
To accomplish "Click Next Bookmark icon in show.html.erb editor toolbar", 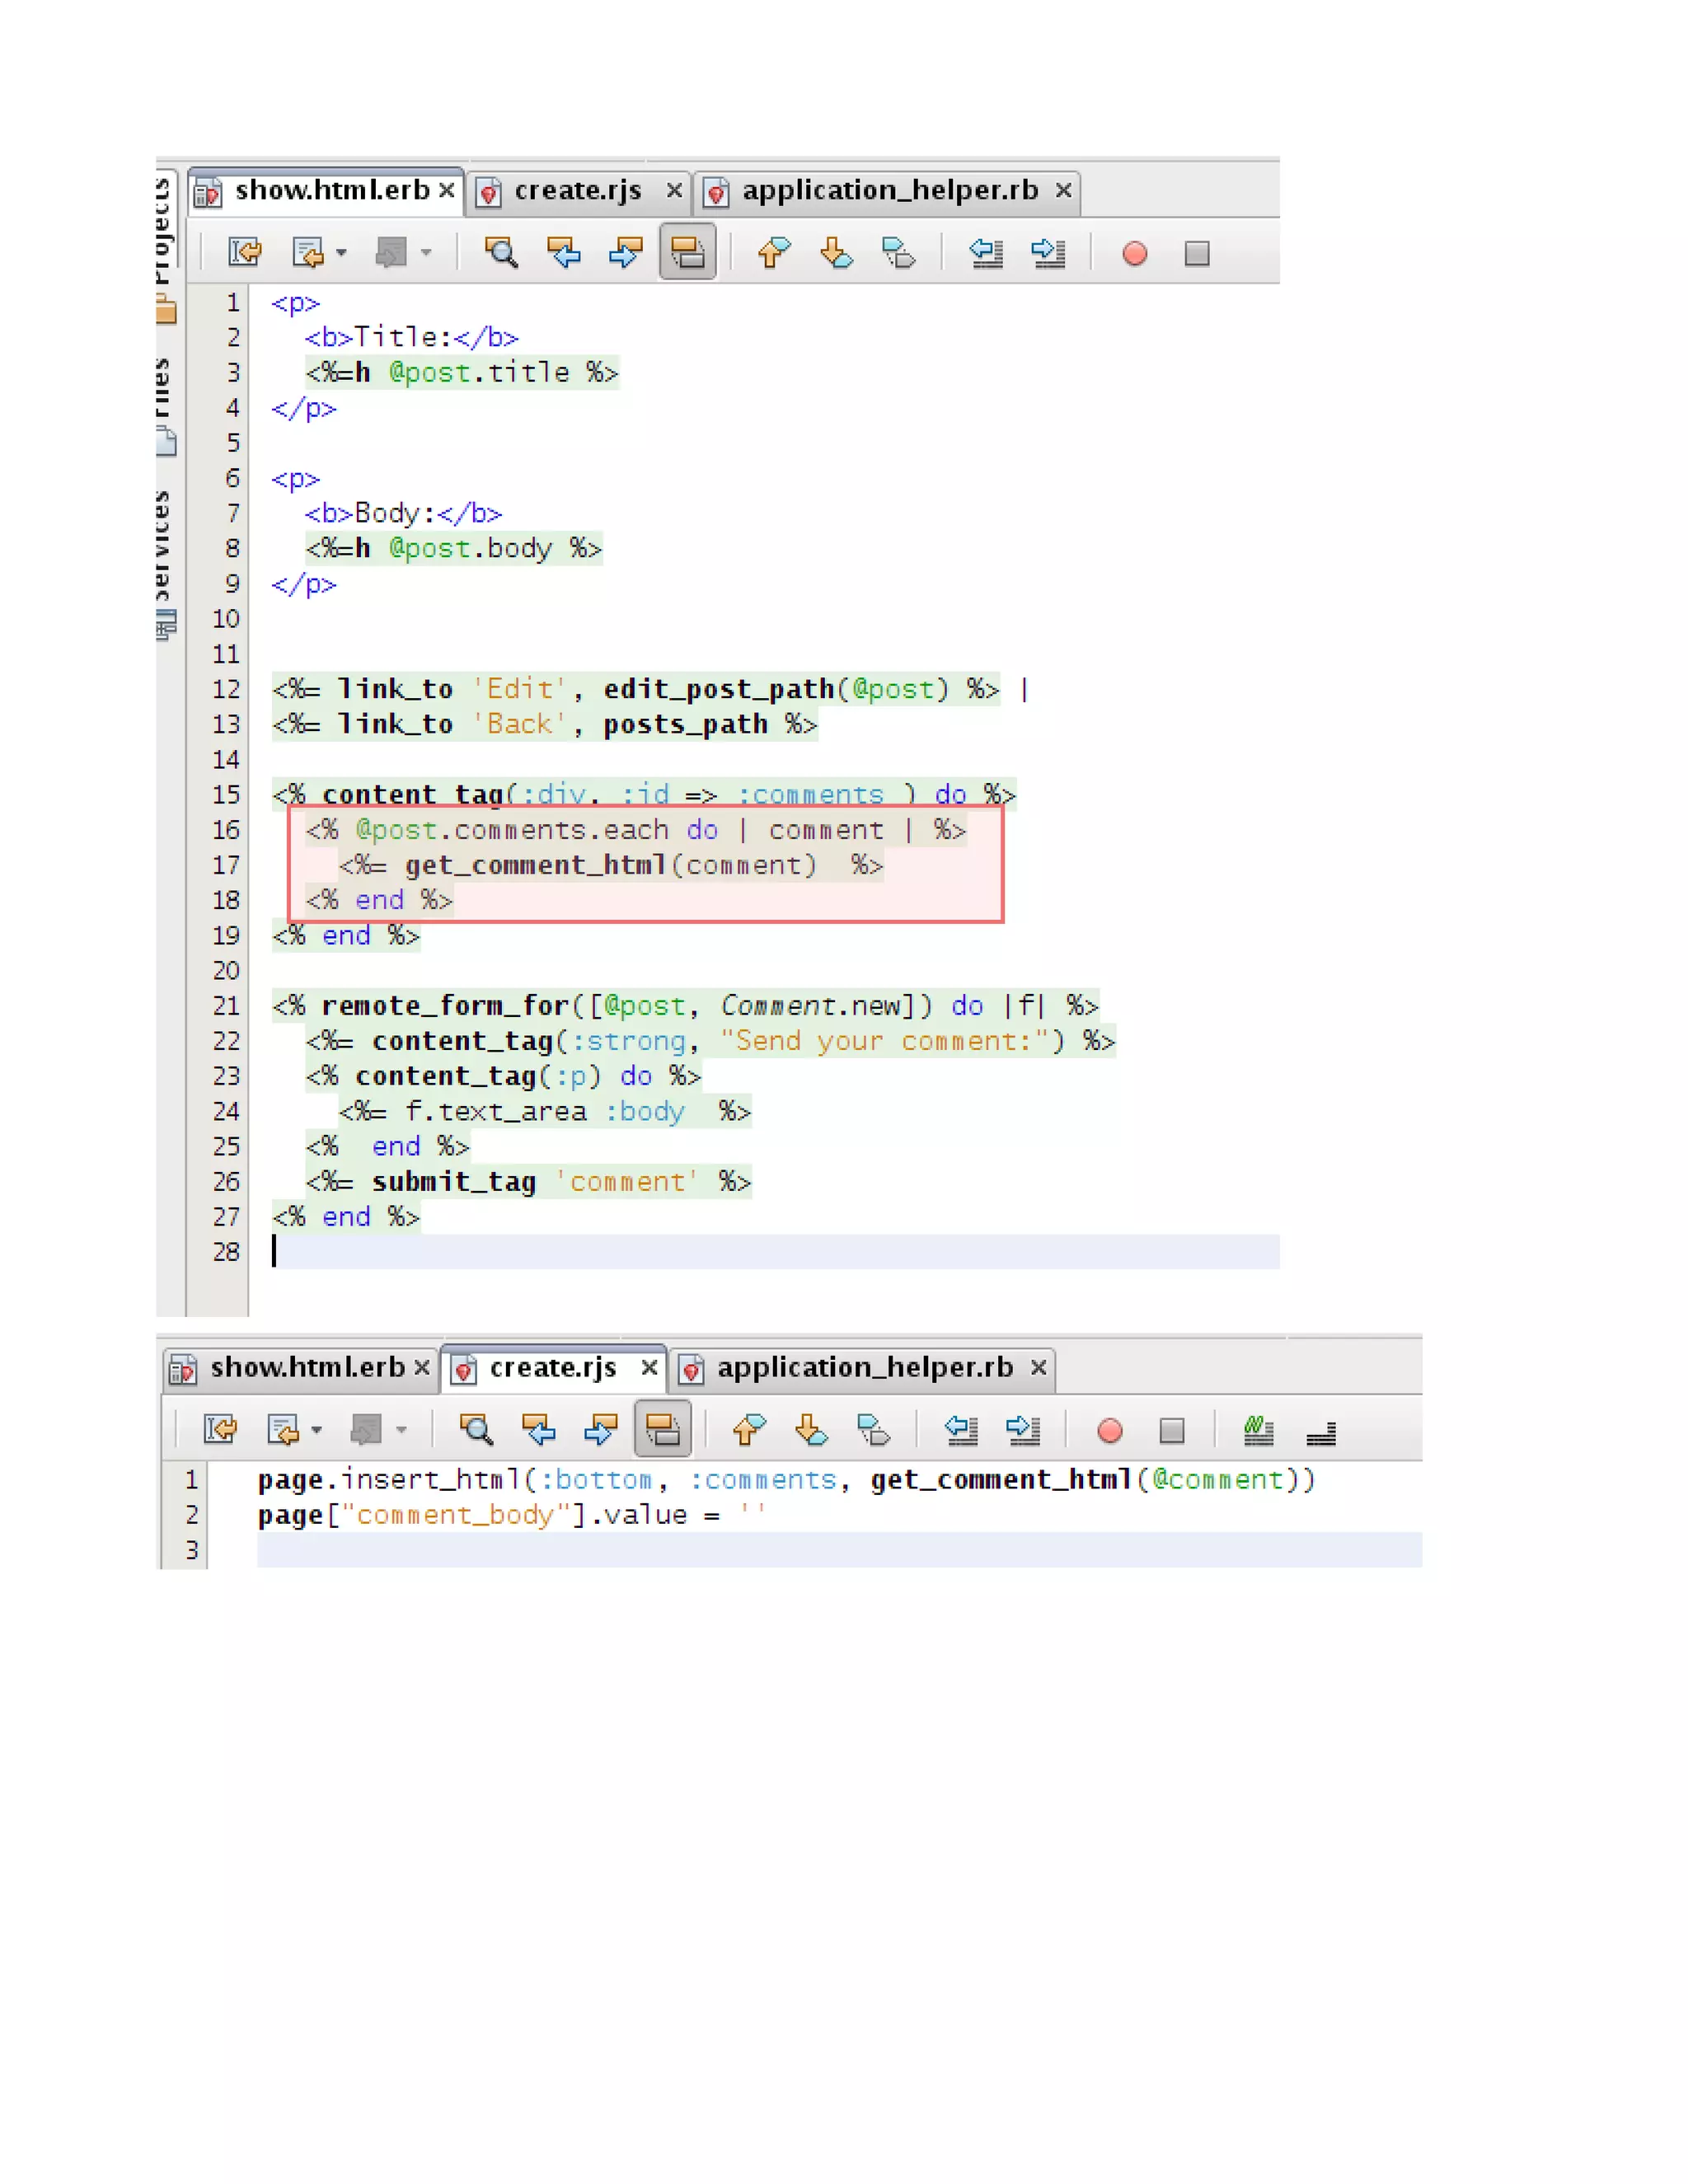I will coord(836,252).
